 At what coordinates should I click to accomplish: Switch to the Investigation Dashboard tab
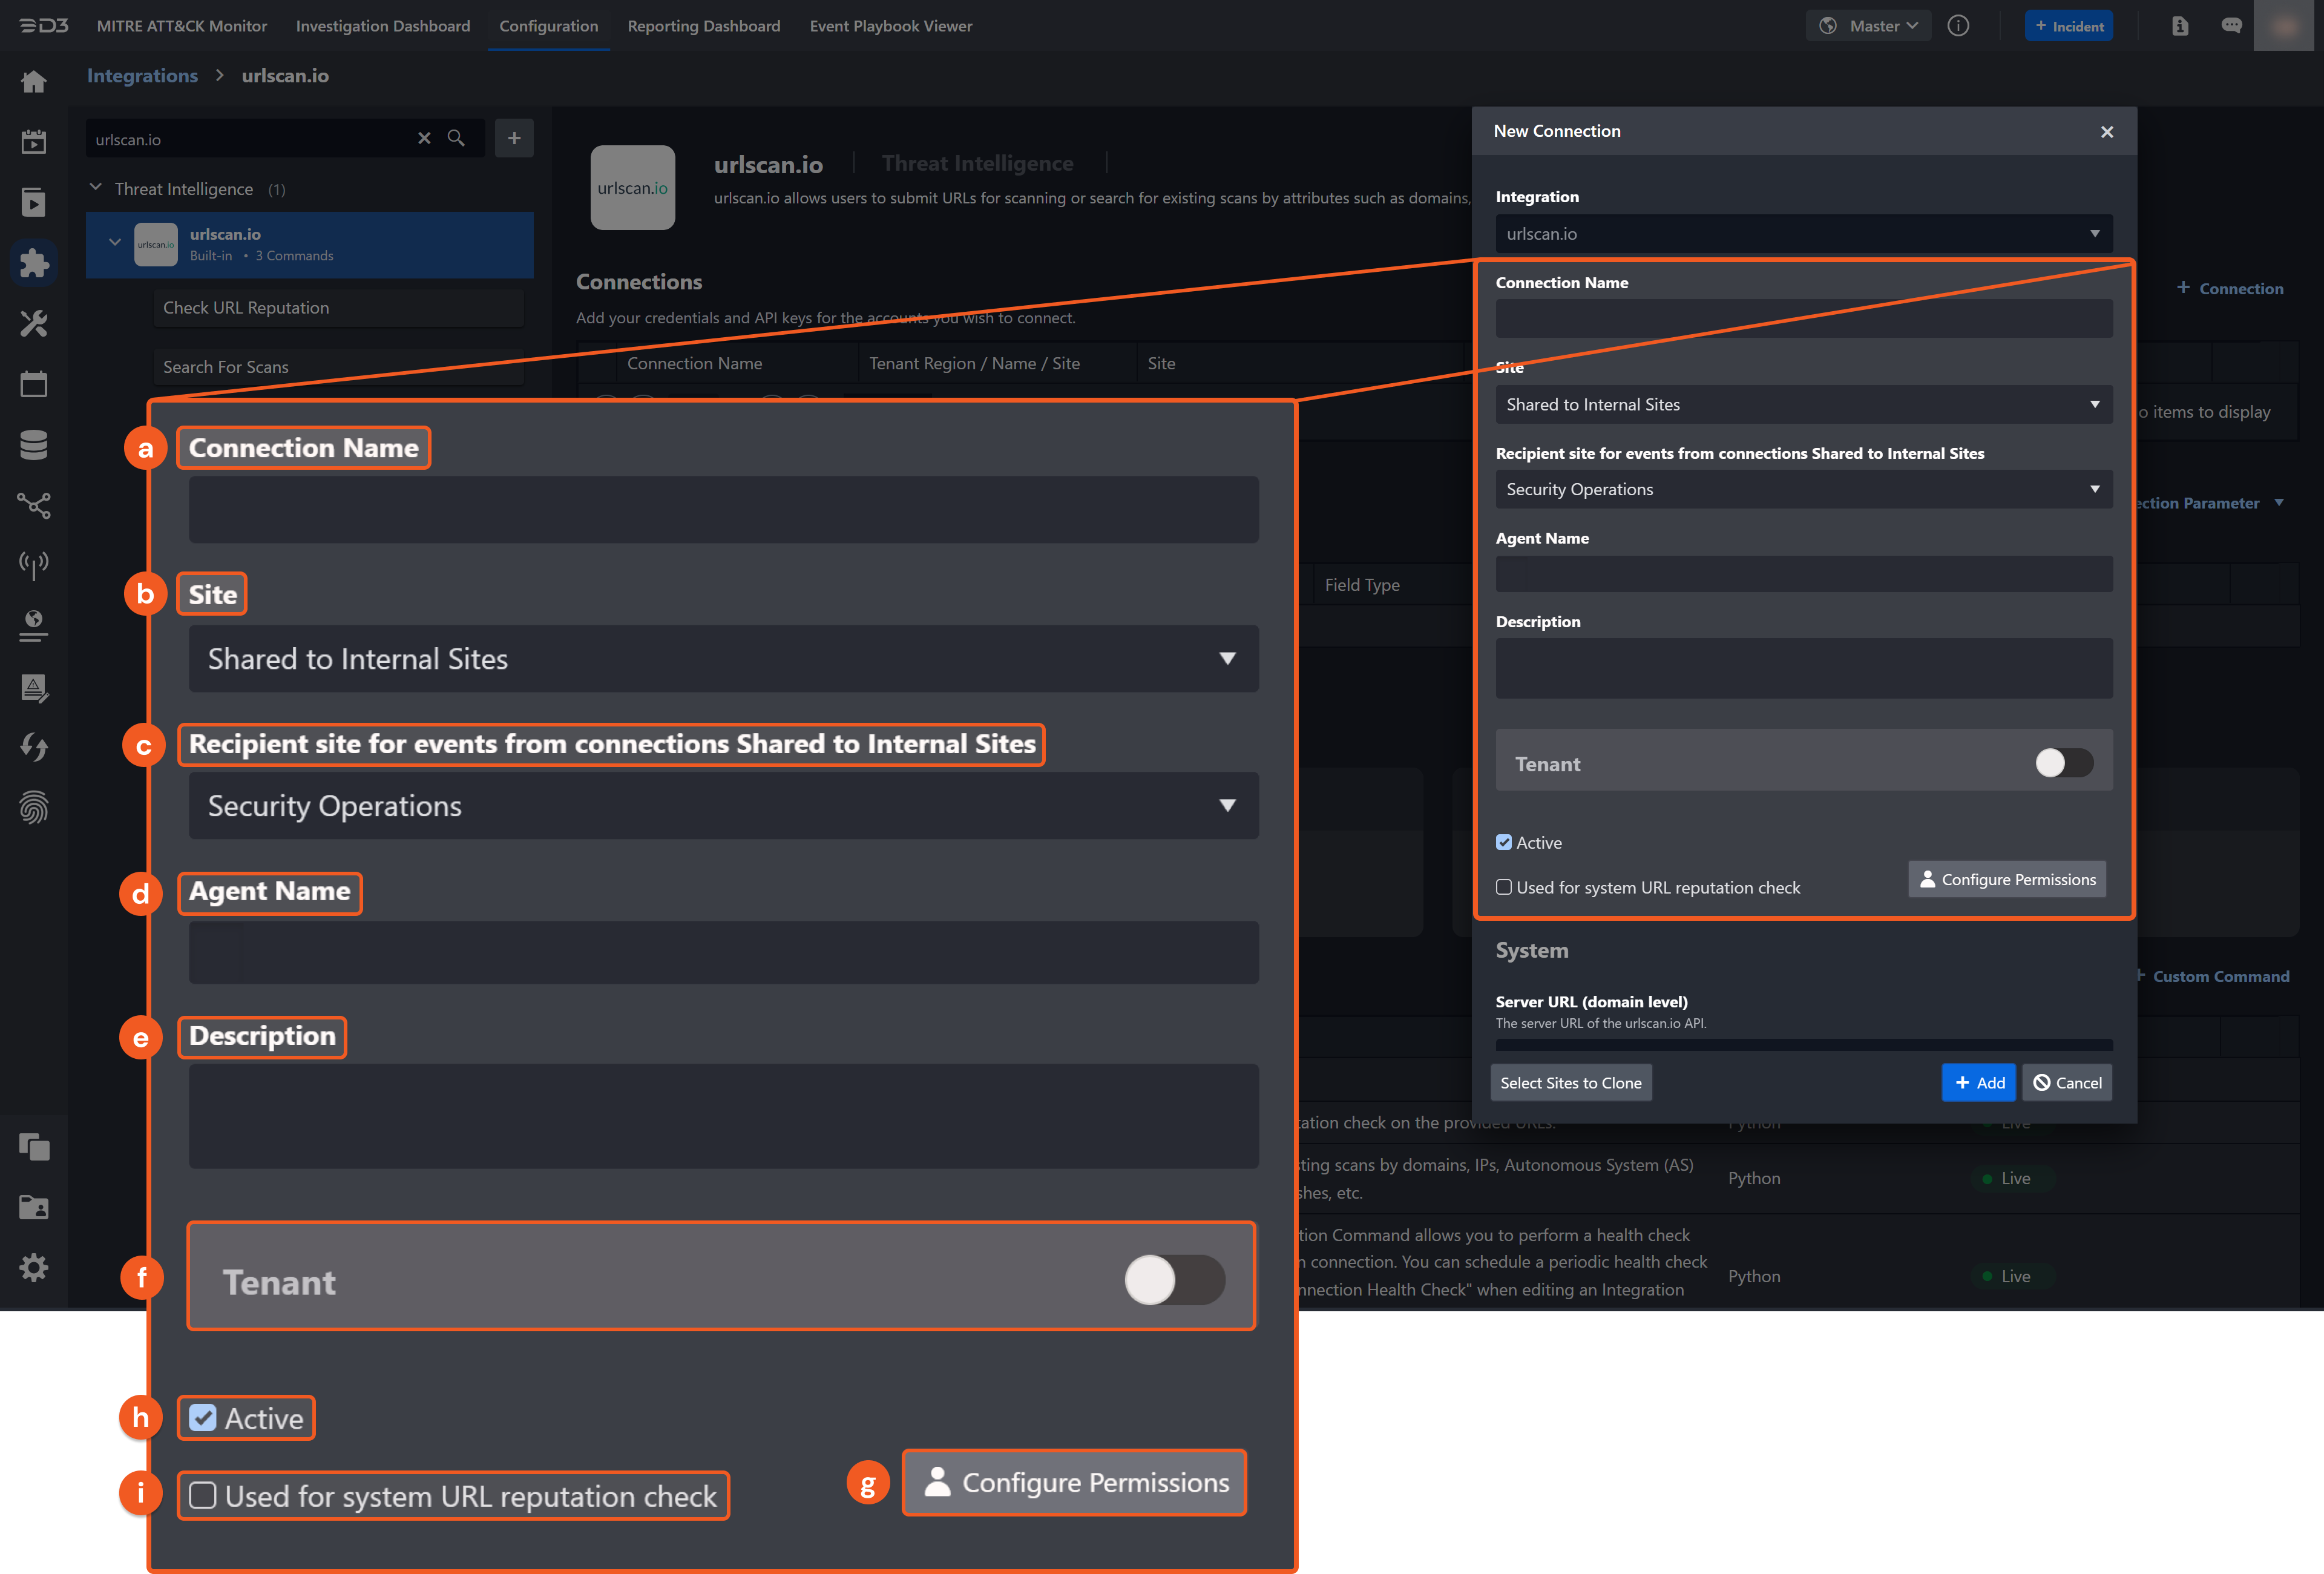(382, 26)
